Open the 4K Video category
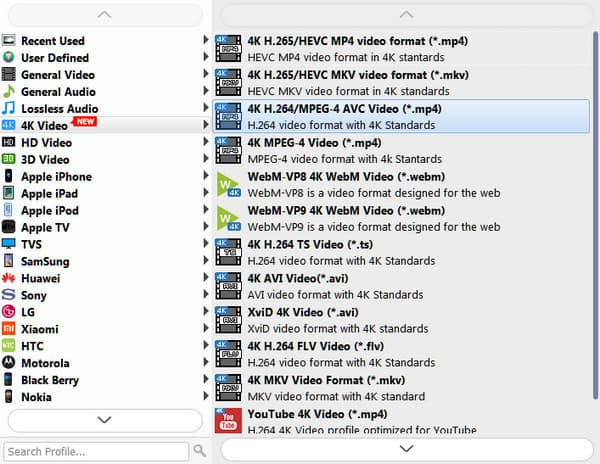This screenshot has height=464, width=600. (106, 125)
